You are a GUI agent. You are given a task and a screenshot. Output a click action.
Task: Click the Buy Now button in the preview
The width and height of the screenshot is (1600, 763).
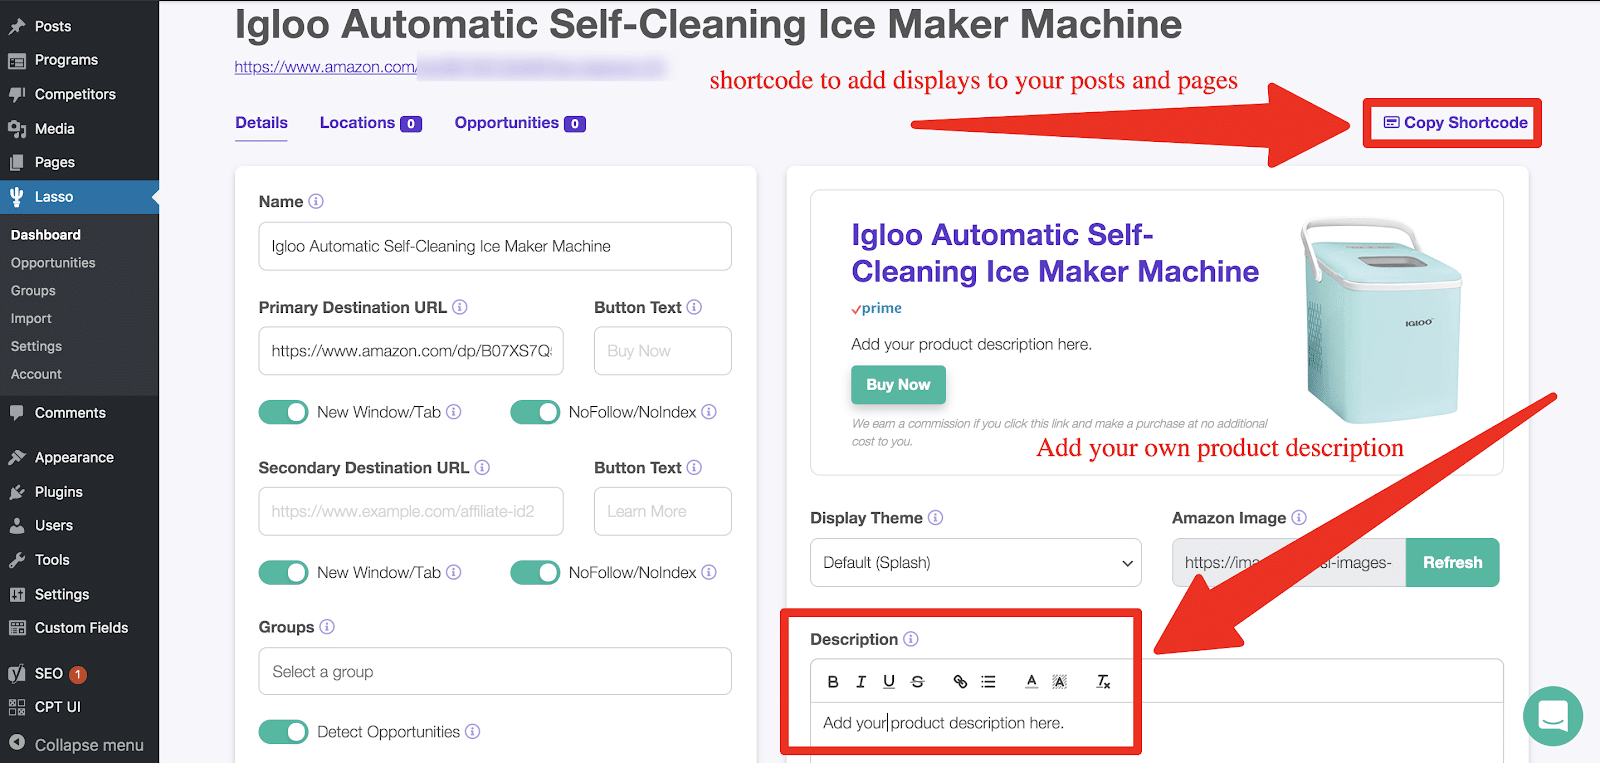tap(898, 385)
